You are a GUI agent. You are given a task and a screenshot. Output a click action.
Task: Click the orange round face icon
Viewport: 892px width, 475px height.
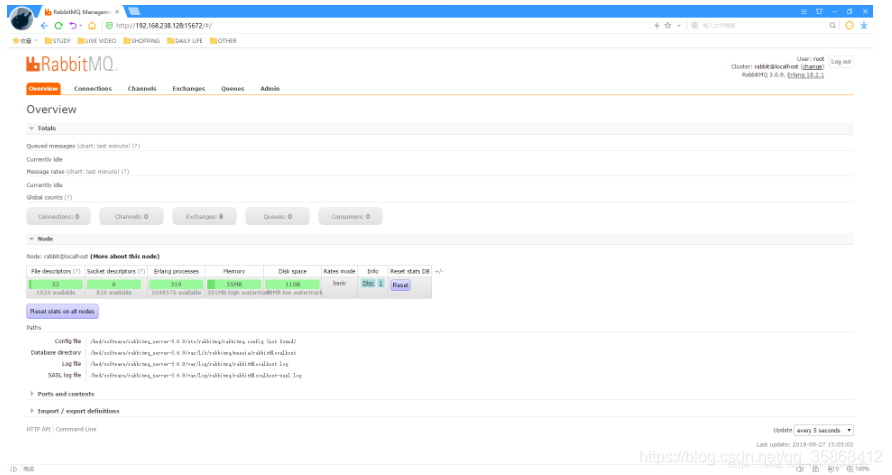849,26
